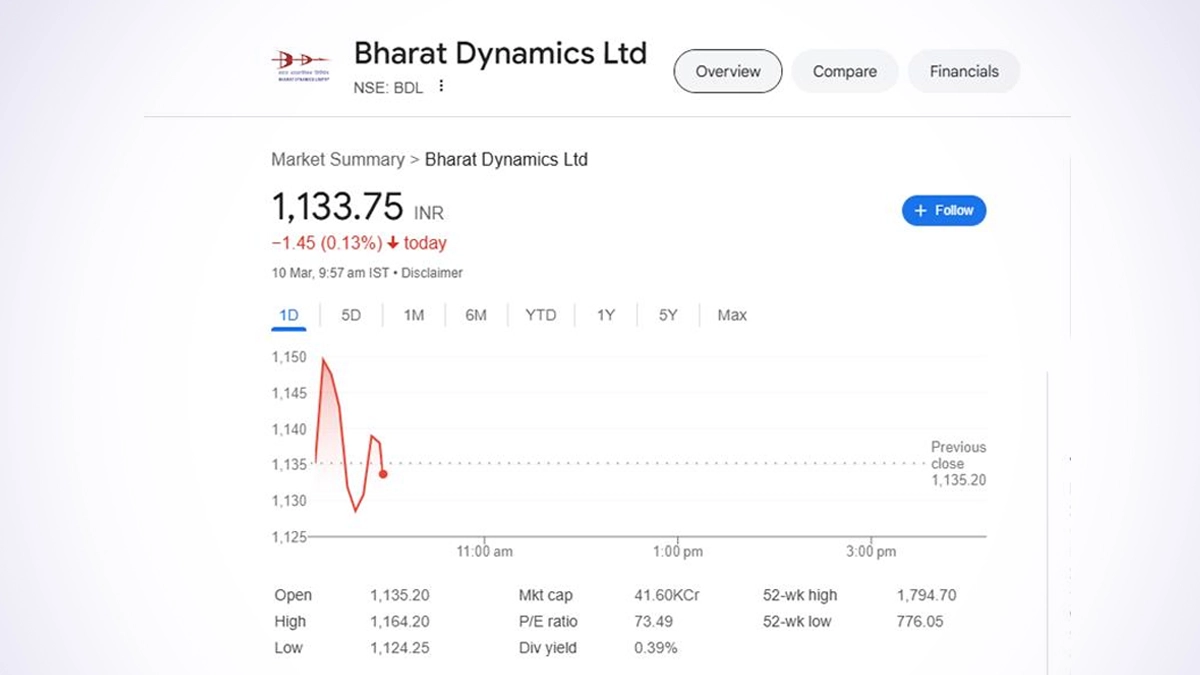Switch chart range to 5D

click(351, 315)
